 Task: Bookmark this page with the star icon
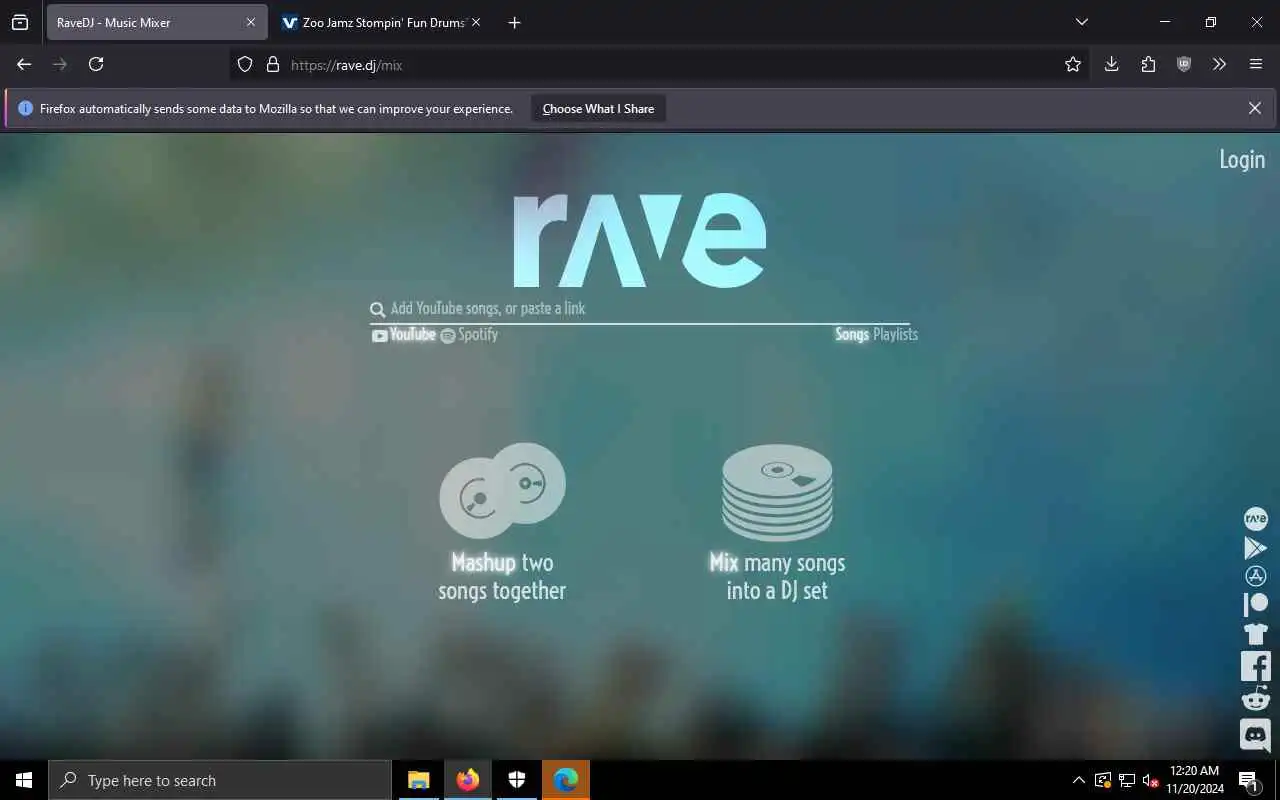pos(1073,64)
